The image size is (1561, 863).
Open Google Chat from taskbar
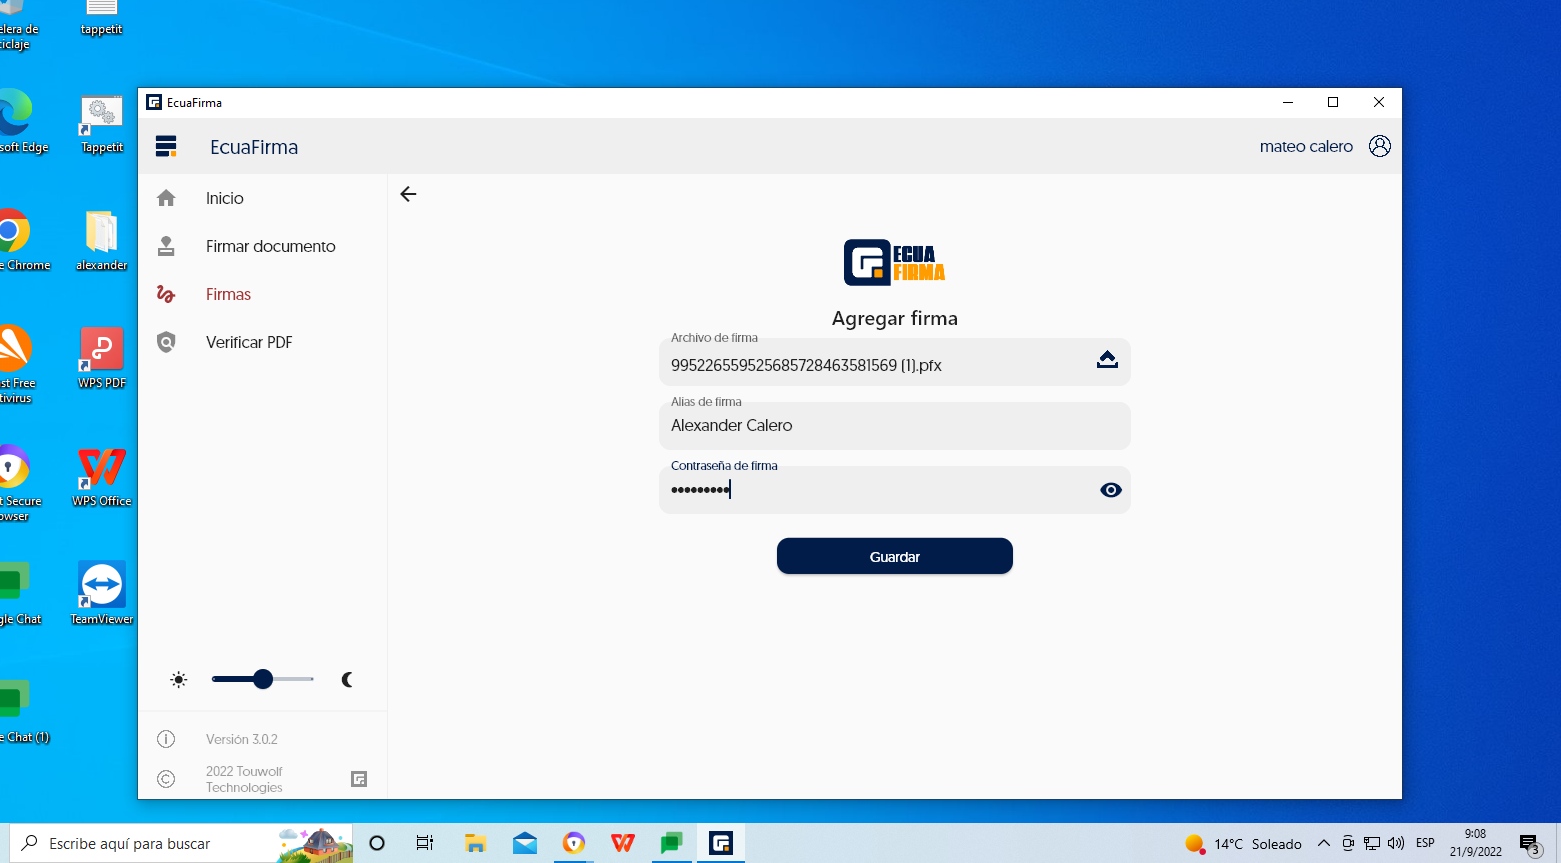672,843
